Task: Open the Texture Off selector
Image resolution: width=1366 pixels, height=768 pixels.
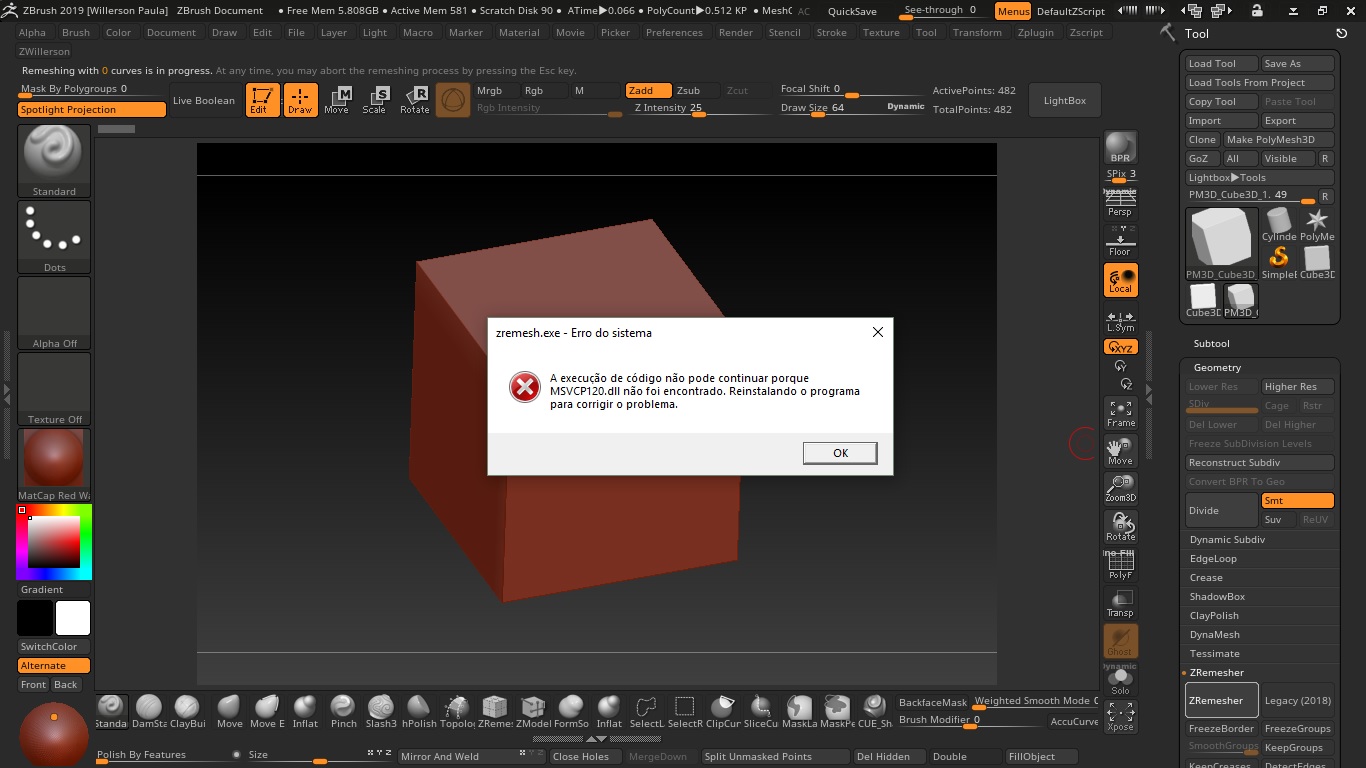Action: (x=54, y=390)
